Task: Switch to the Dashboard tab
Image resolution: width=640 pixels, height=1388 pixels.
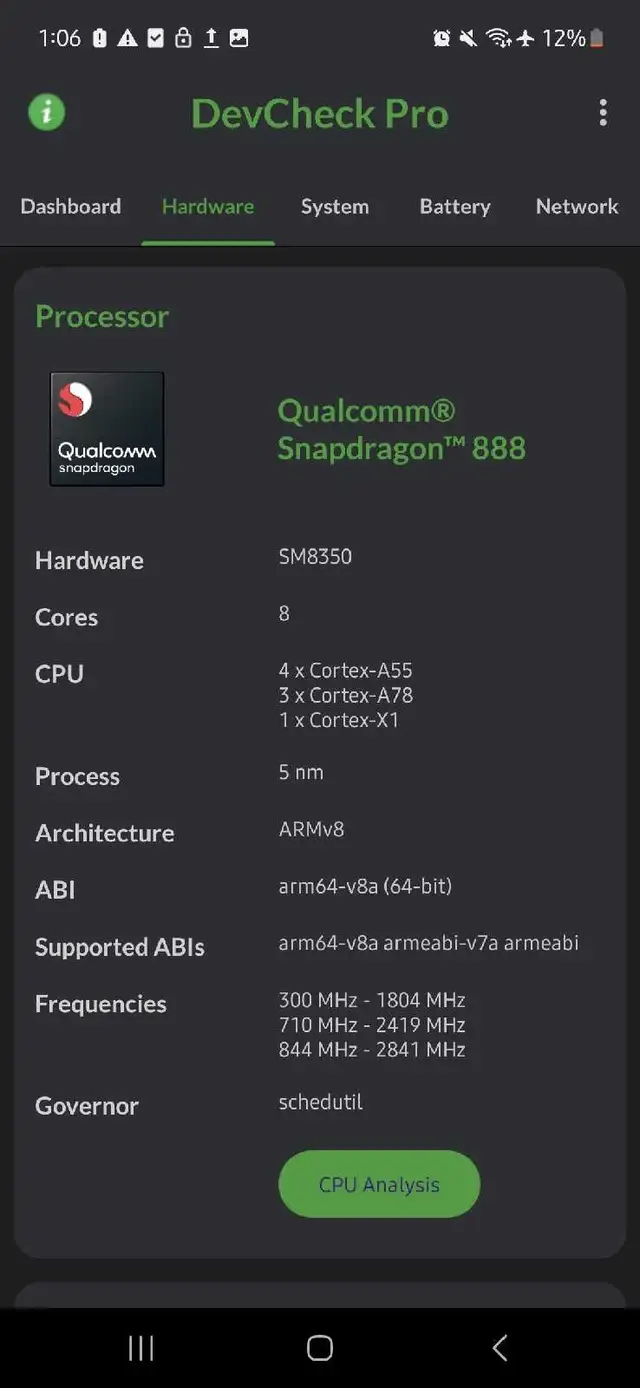Action: [71, 206]
